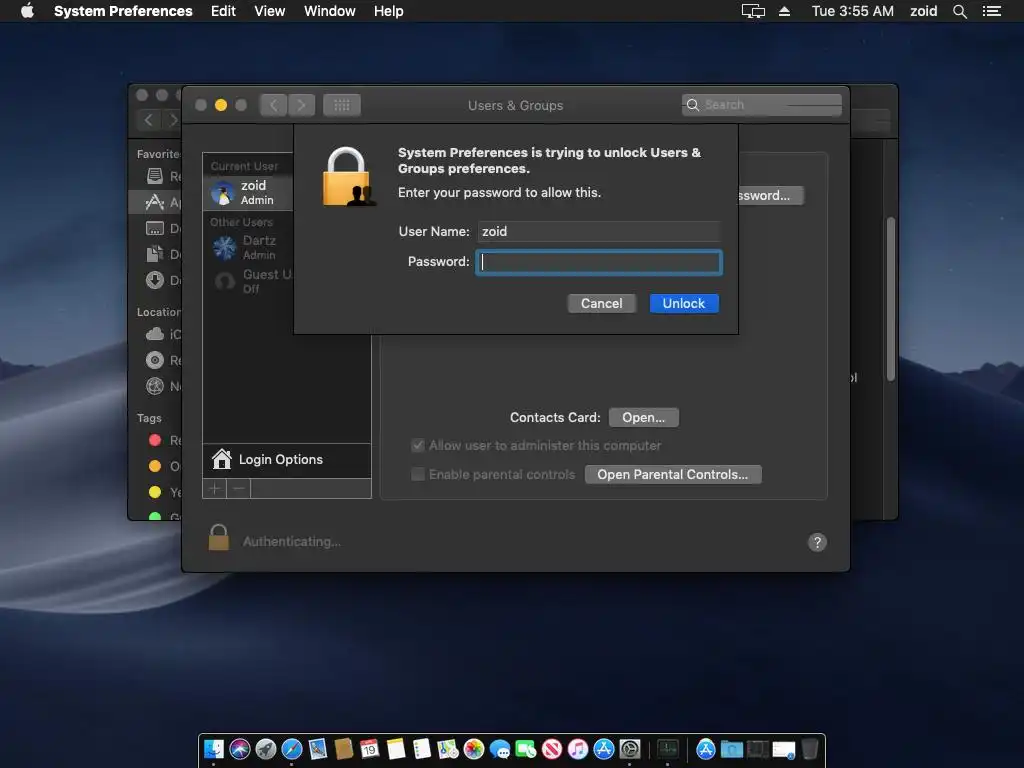Click the menu bar clock Tue 3:55 AM
Viewport: 1024px width, 768px height.
[852, 11]
